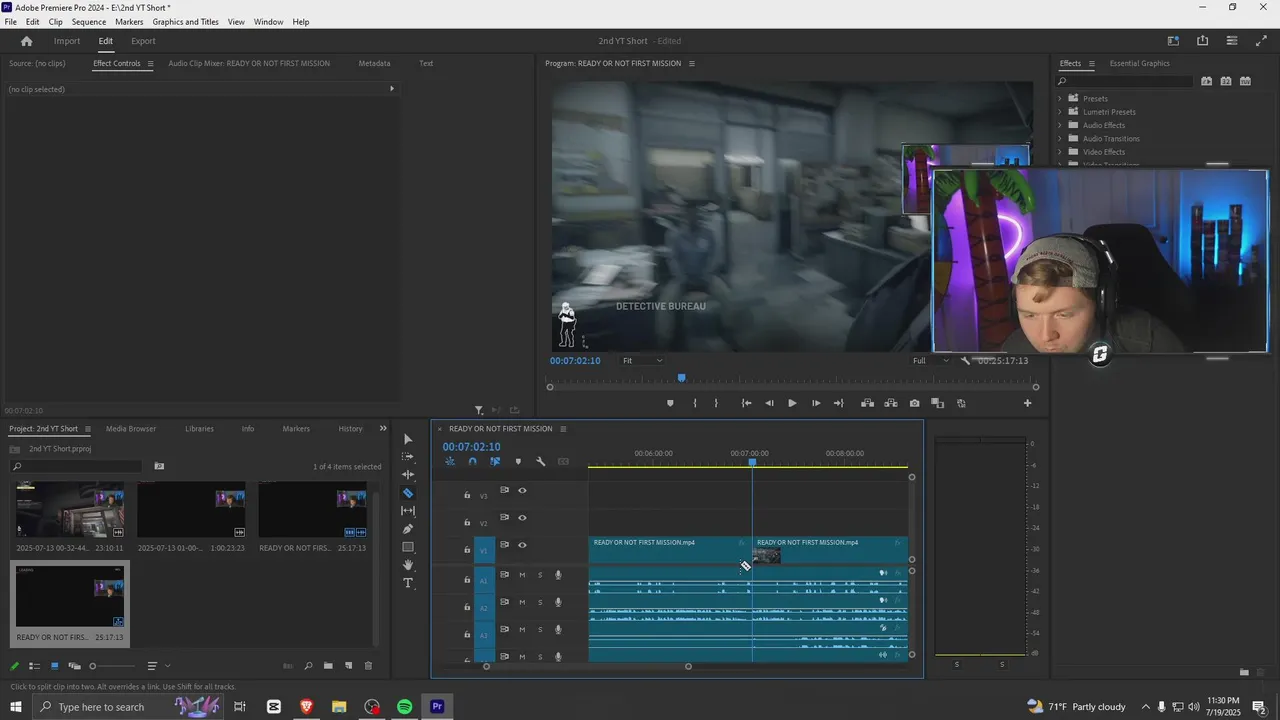The width and height of the screenshot is (1280, 720).
Task: Switch Project panel to Freeform view
Action: click(74, 666)
